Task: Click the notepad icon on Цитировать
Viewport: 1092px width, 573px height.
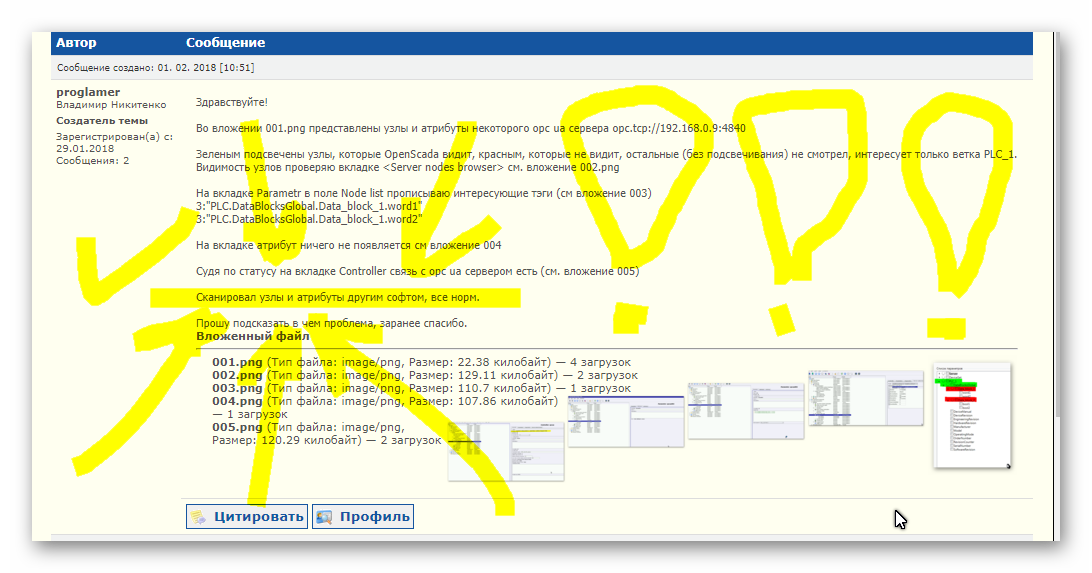Action: point(199,517)
